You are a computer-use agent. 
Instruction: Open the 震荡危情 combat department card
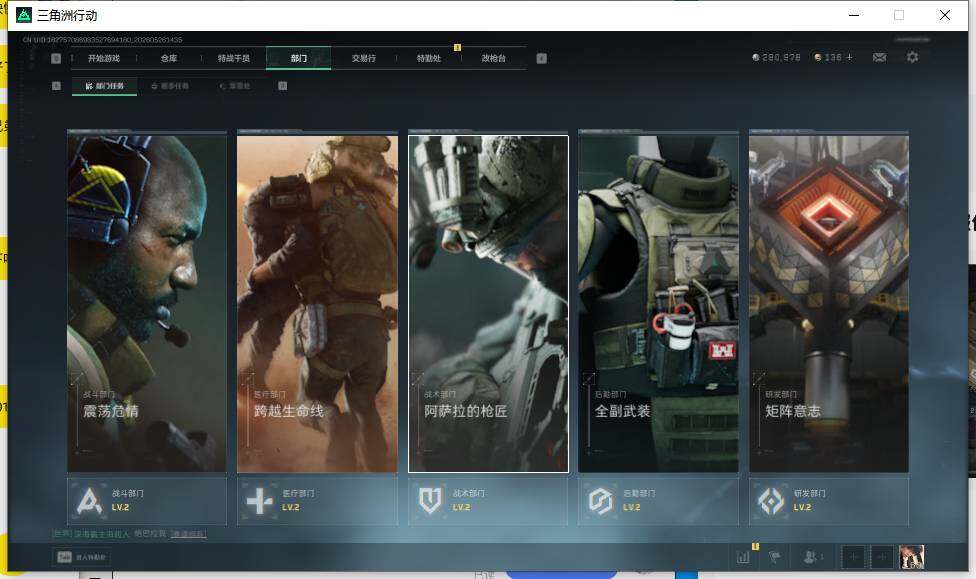tap(147, 304)
